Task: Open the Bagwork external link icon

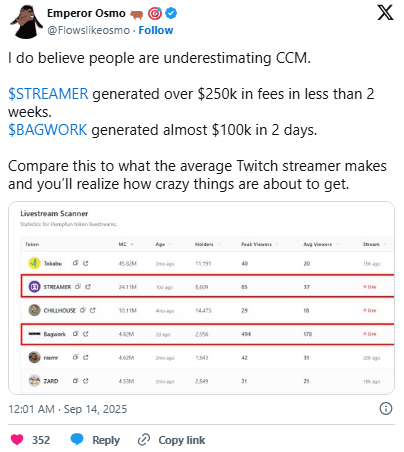Action: (86, 333)
